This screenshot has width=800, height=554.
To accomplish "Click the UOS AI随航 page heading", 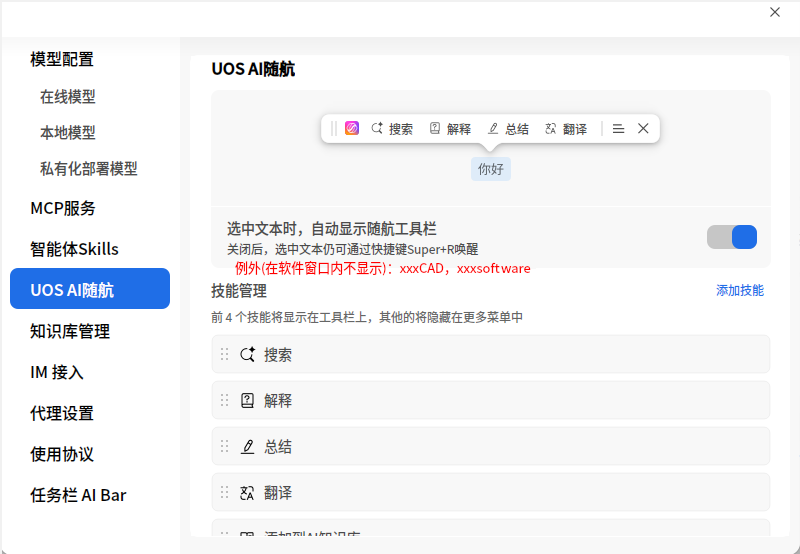I will point(254,69).
